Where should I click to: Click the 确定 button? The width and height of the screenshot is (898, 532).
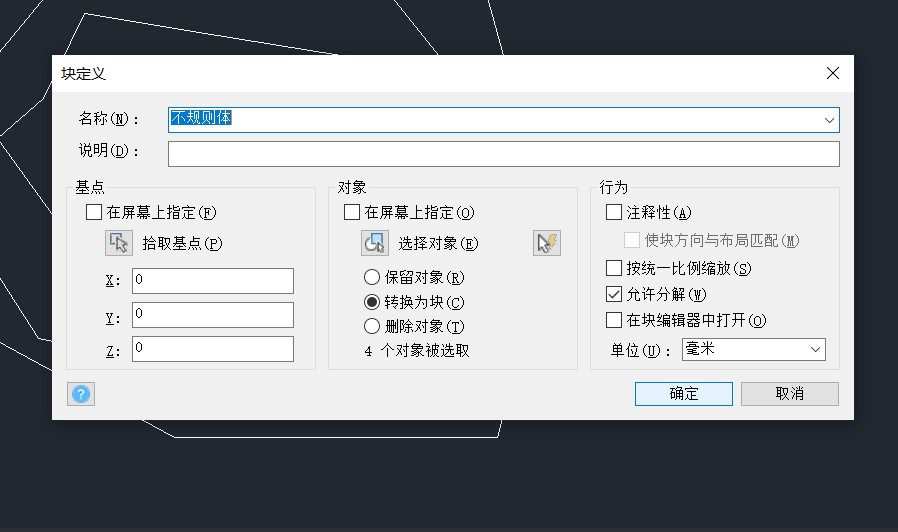point(684,394)
